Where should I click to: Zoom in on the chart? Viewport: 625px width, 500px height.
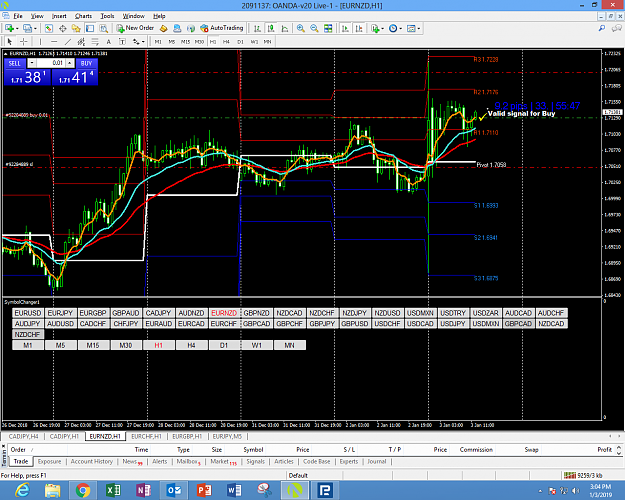[301, 28]
